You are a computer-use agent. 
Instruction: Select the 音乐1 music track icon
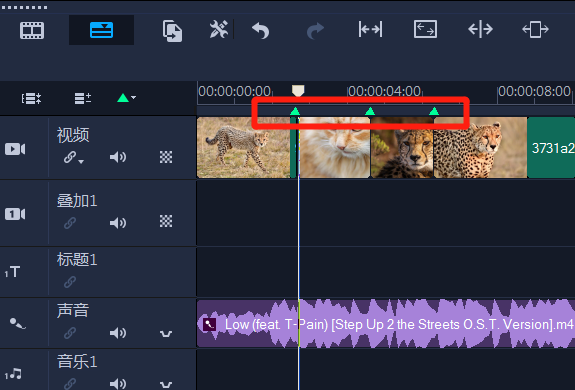point(13,374)
